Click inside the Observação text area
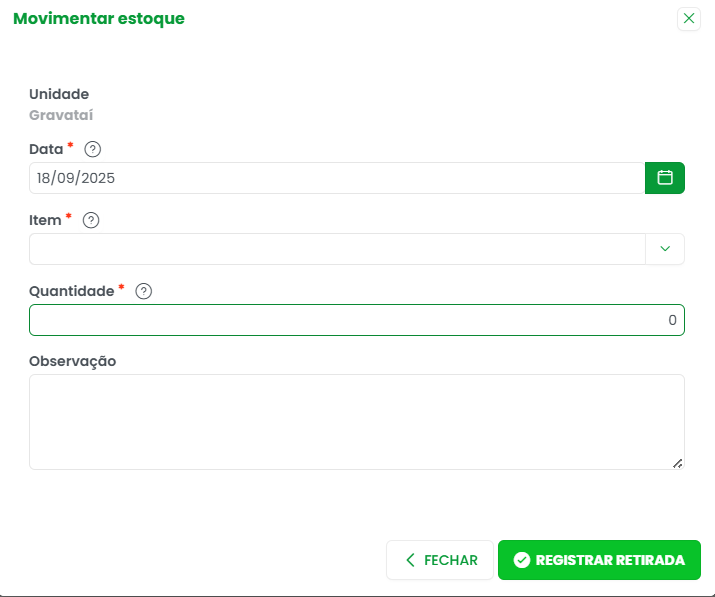Screen dimensions: 715x597 (356, 421)
